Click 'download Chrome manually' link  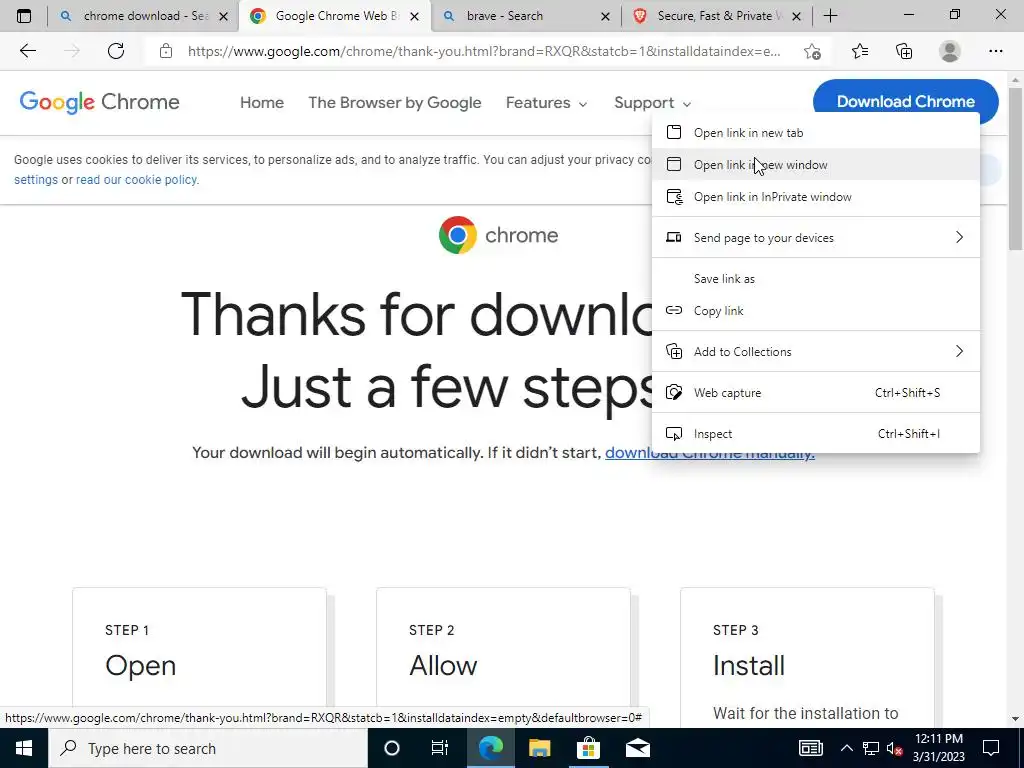coord(710,453)
